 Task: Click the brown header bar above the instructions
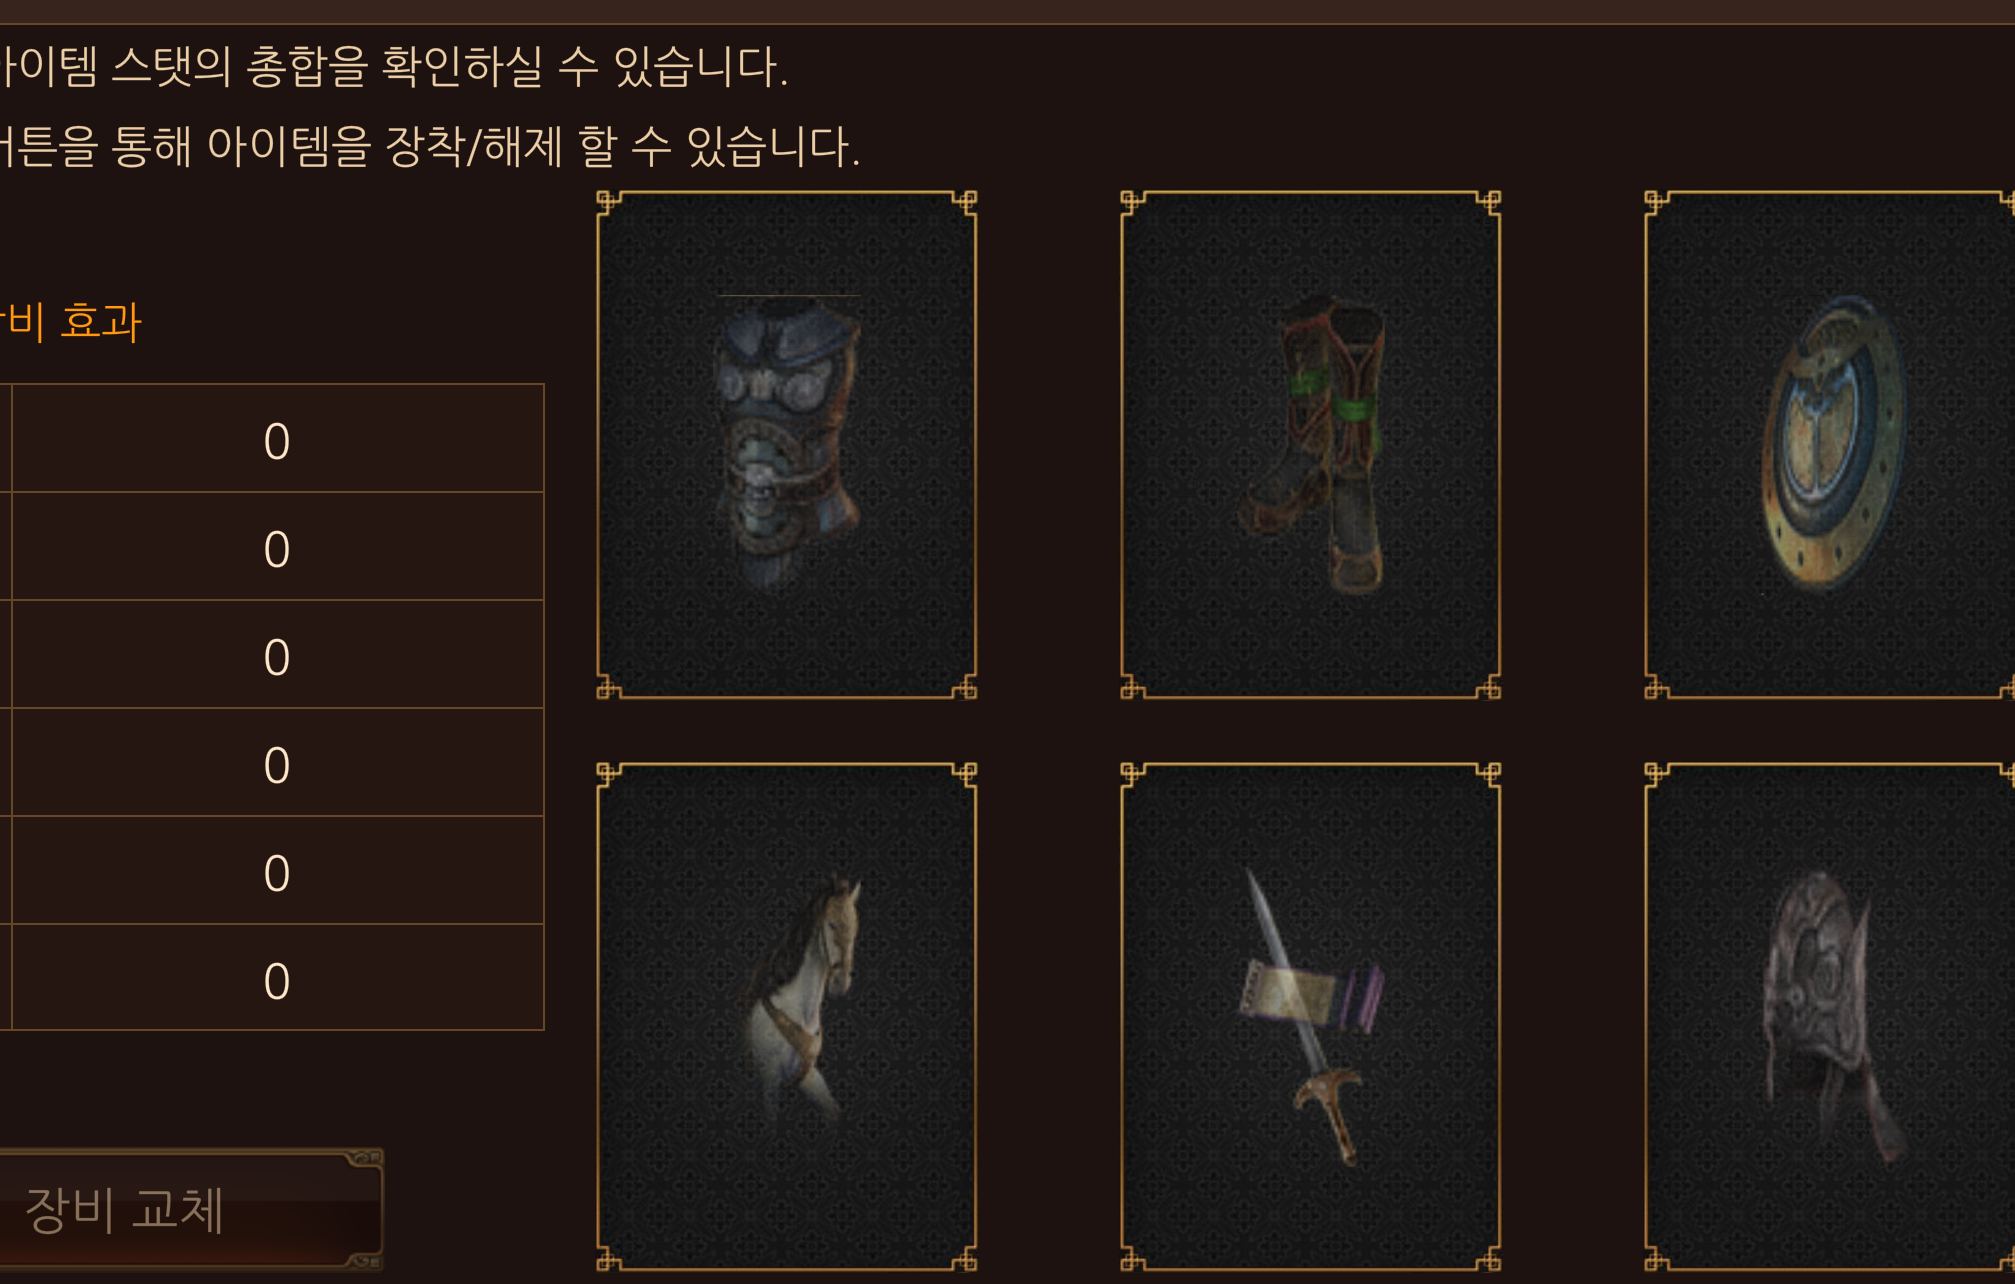tap(1007, 11)
